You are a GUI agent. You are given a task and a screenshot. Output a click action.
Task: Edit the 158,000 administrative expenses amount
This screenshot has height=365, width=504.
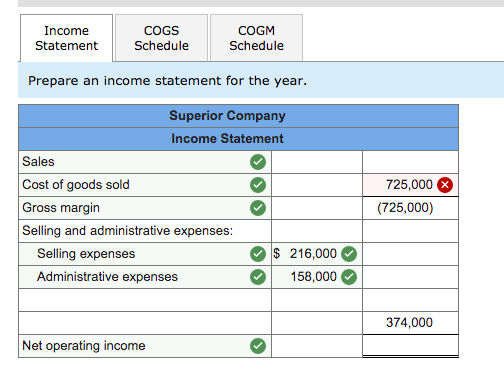click(317, 277)
